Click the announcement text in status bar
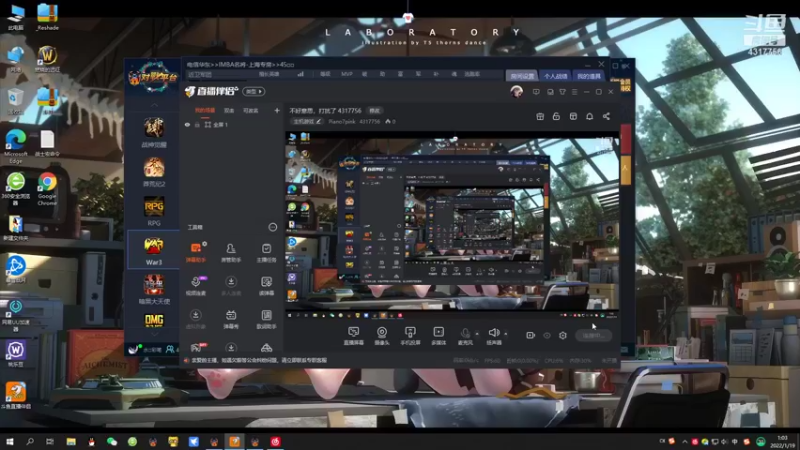This screenshot has height=450, width=800. 259,360
